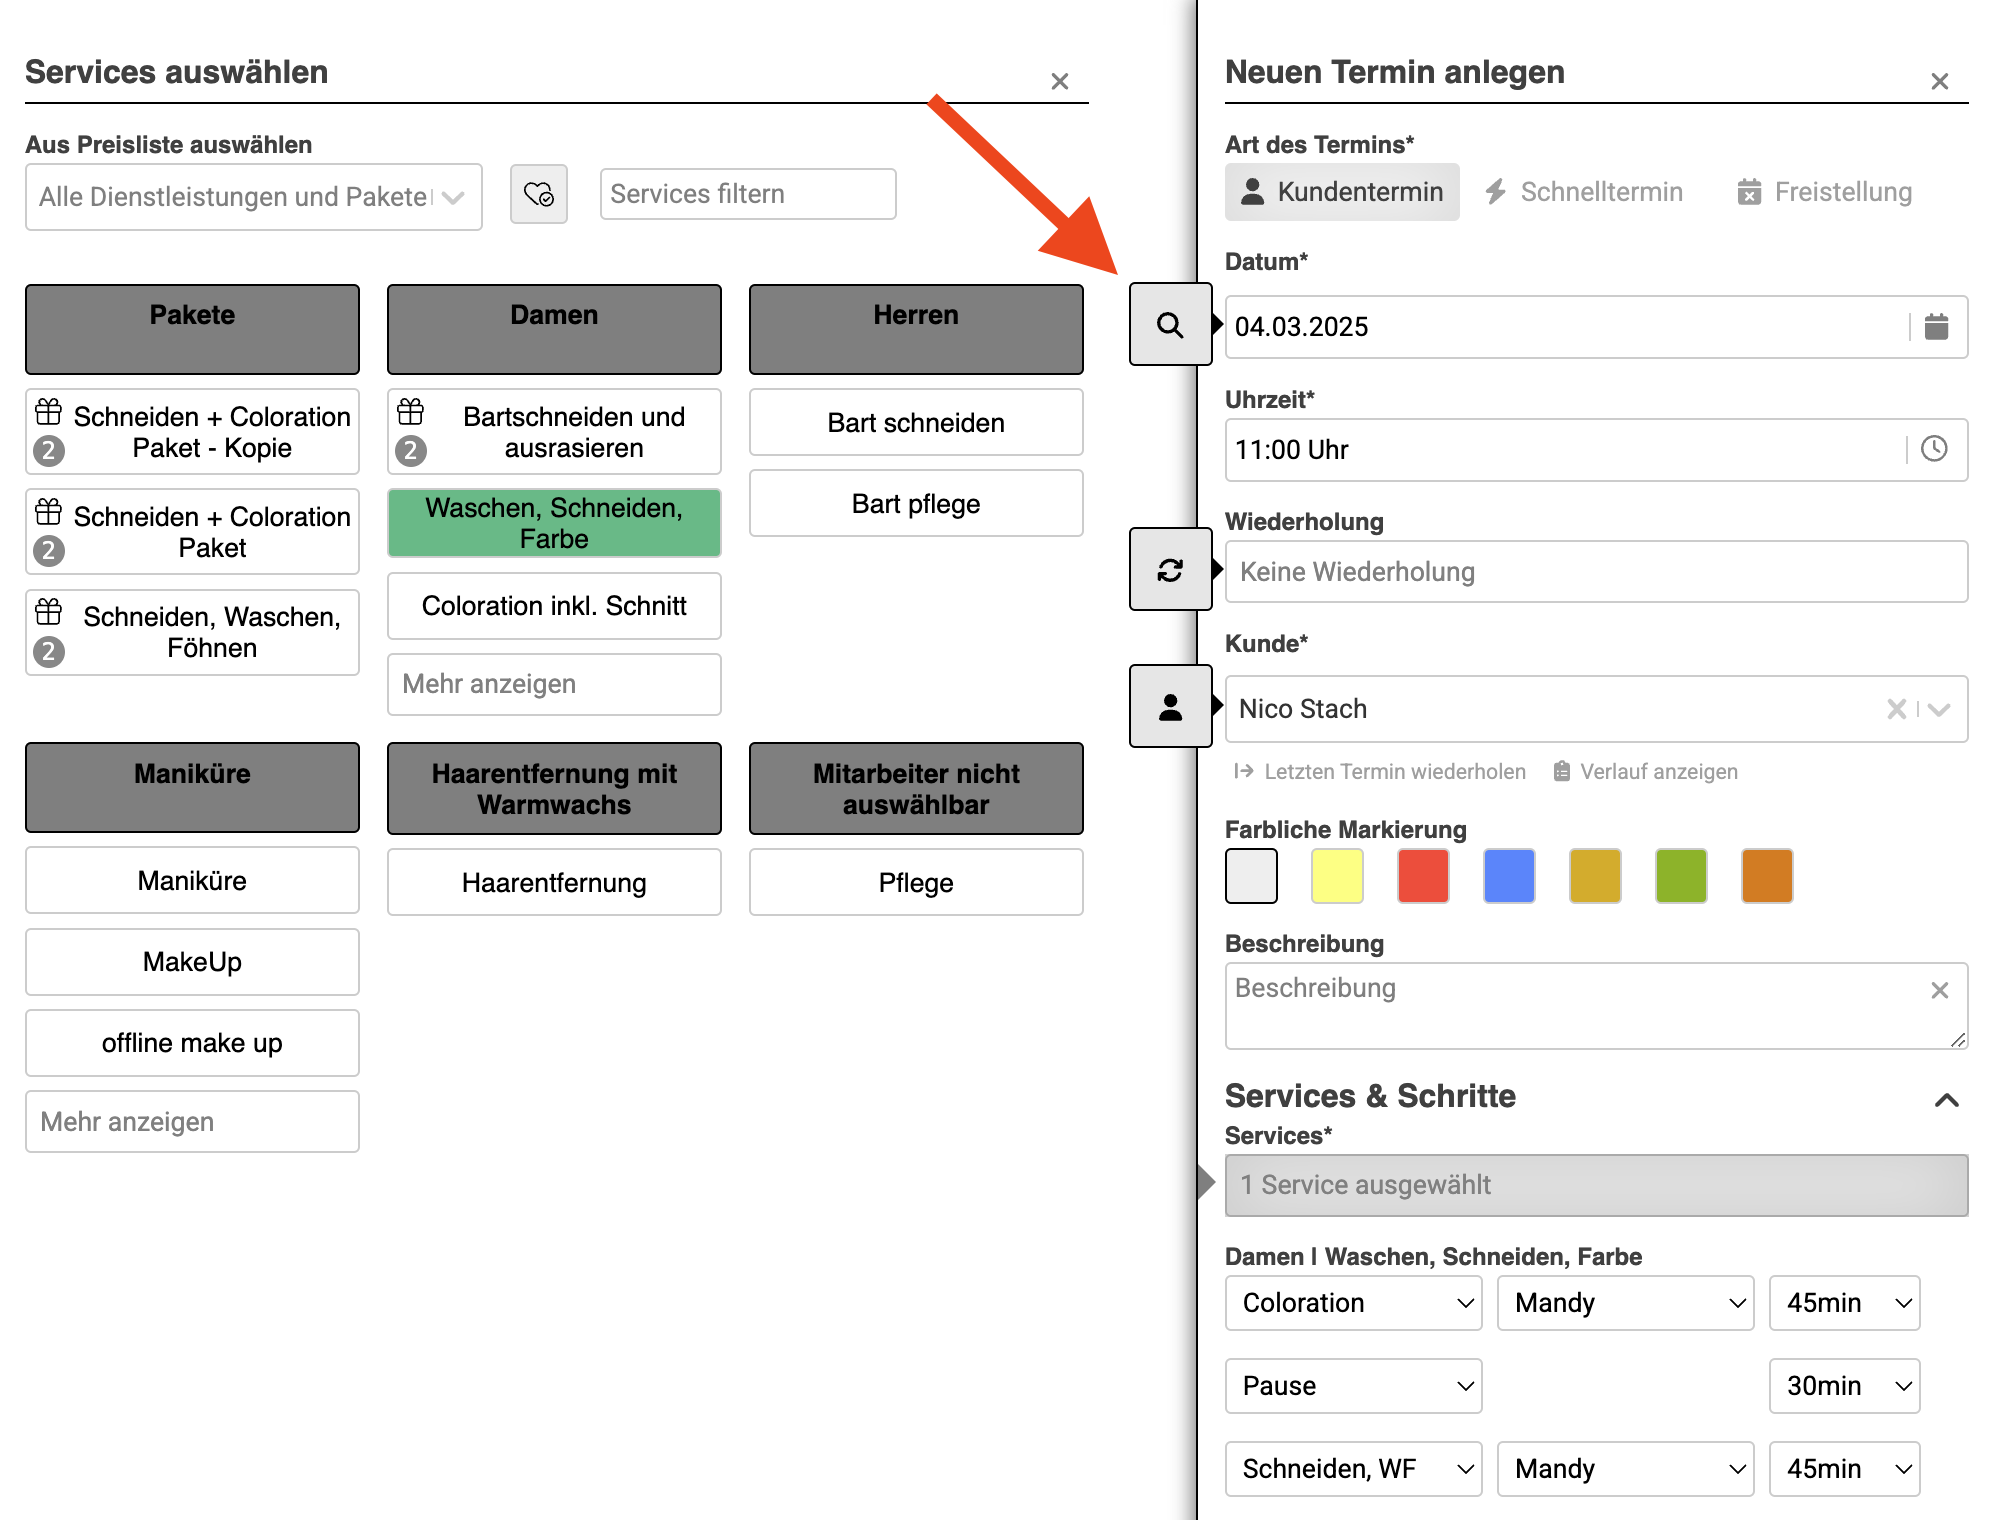Click the clock icon in Uhrzeit field
Viewport: 1996px width, 1520px height.
click(1934, 449)
